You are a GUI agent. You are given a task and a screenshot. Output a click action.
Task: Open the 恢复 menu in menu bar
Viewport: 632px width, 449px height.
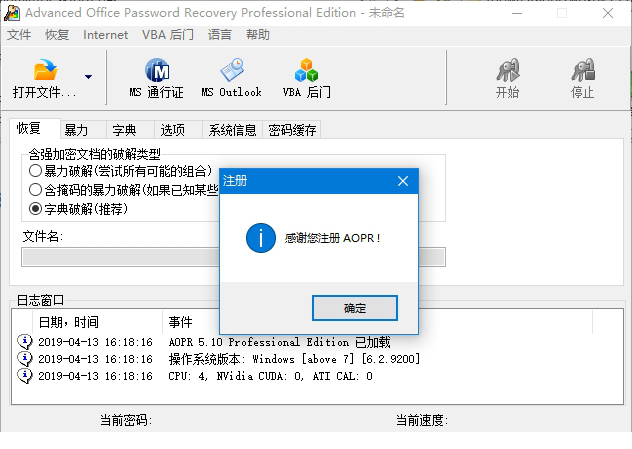coord(57,35)
